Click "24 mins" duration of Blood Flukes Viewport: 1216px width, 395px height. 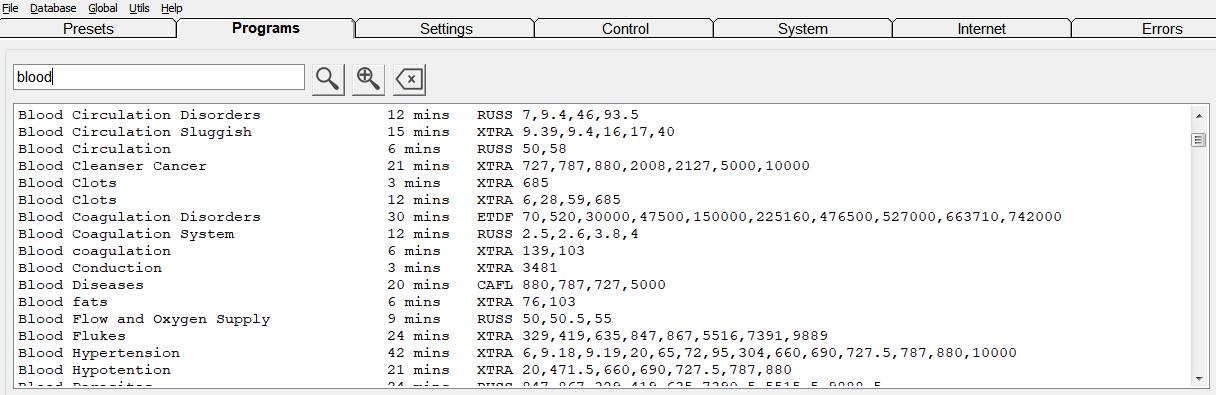coord(419,336)
